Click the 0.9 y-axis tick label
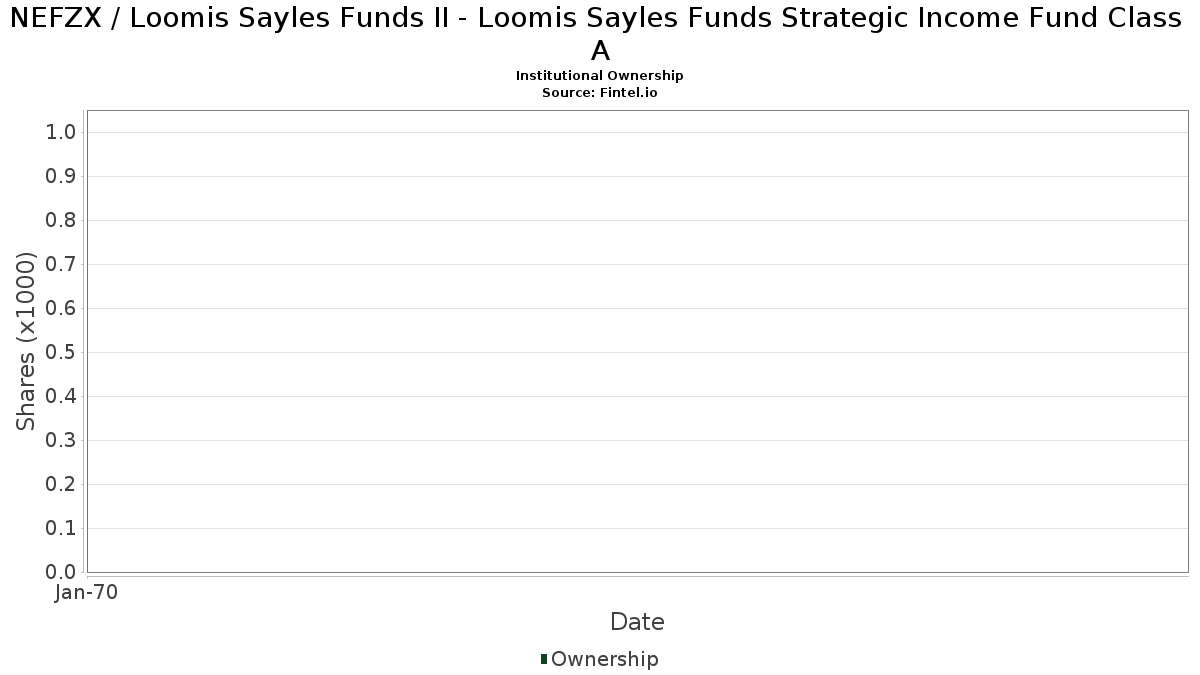Image resolution: width=1200 pixels, height=675 pixels. tap(62, 177)
